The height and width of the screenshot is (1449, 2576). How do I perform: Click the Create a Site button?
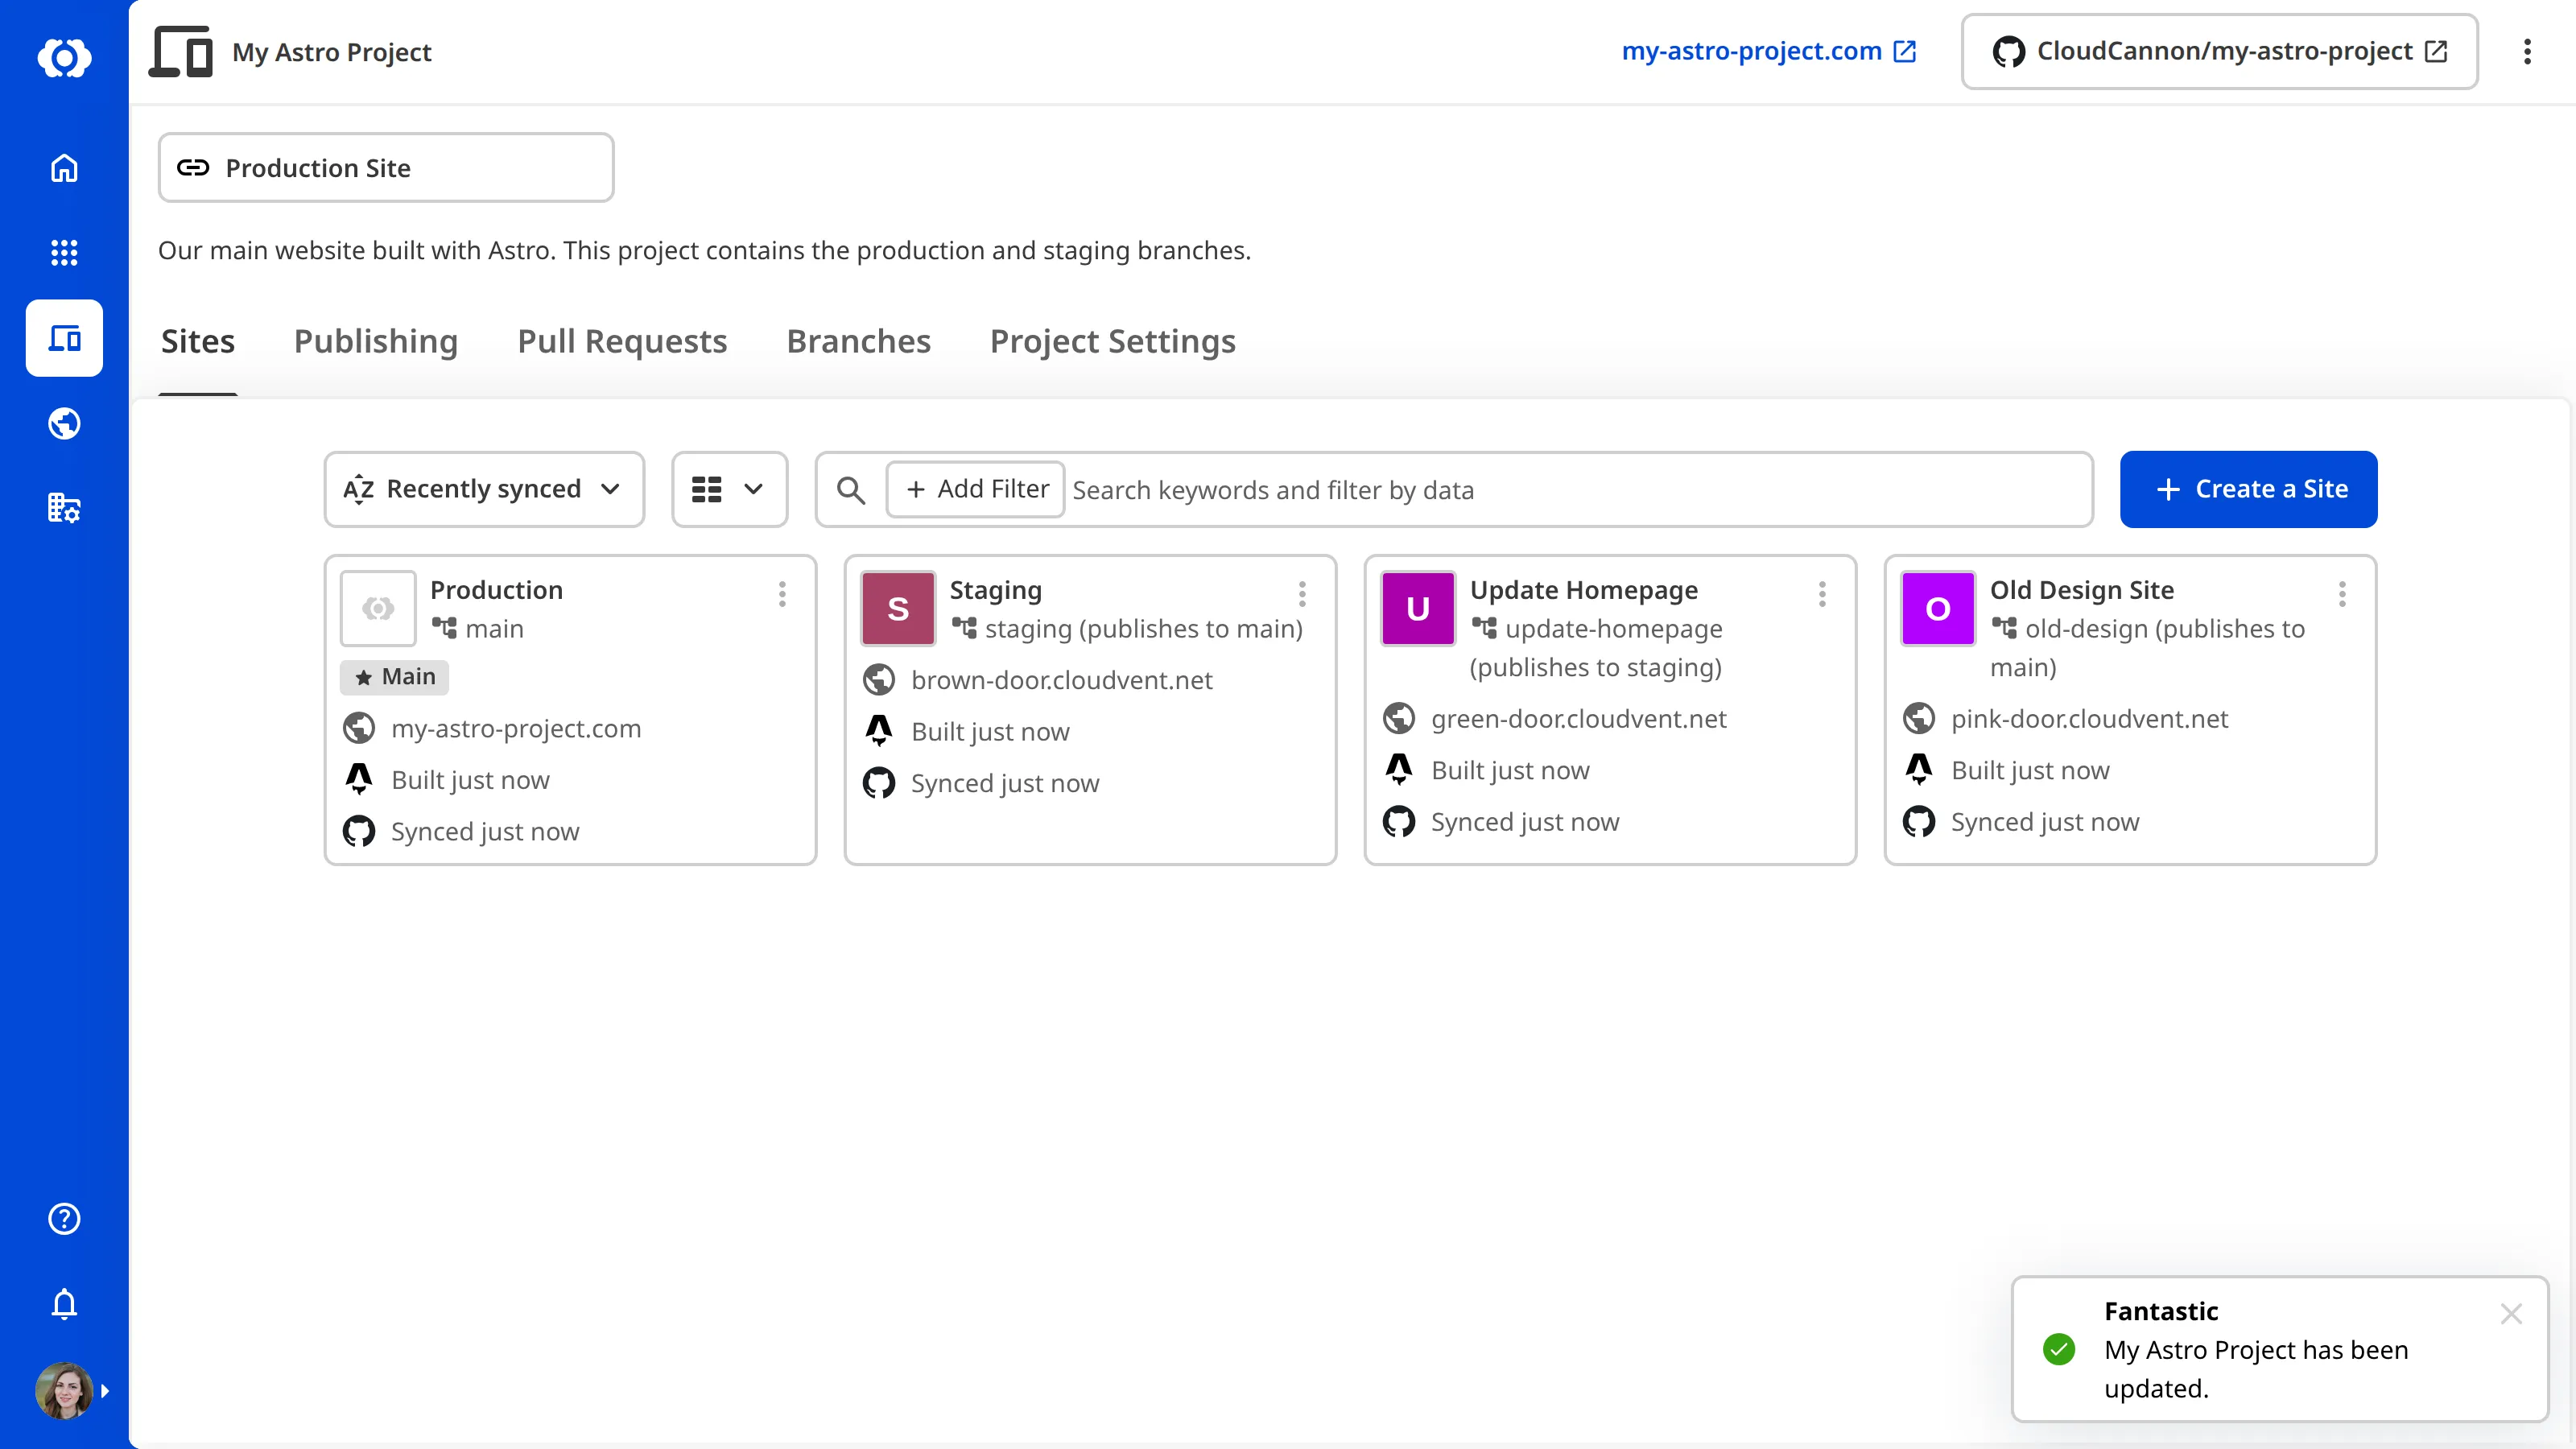(2249, 489)
